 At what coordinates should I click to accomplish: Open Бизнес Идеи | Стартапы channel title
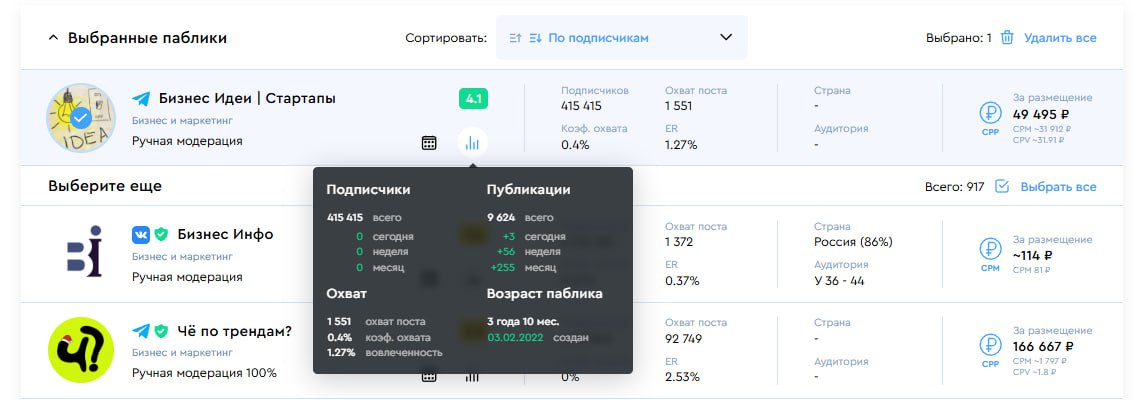247,98
